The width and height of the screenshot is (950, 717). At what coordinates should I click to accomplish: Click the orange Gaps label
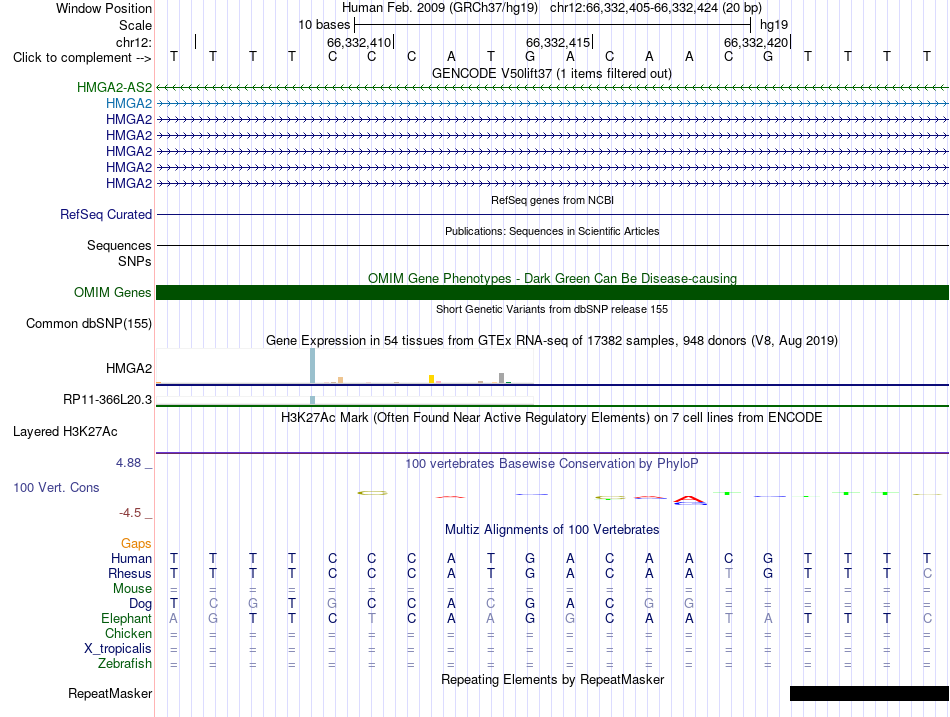tap(136, 544)
